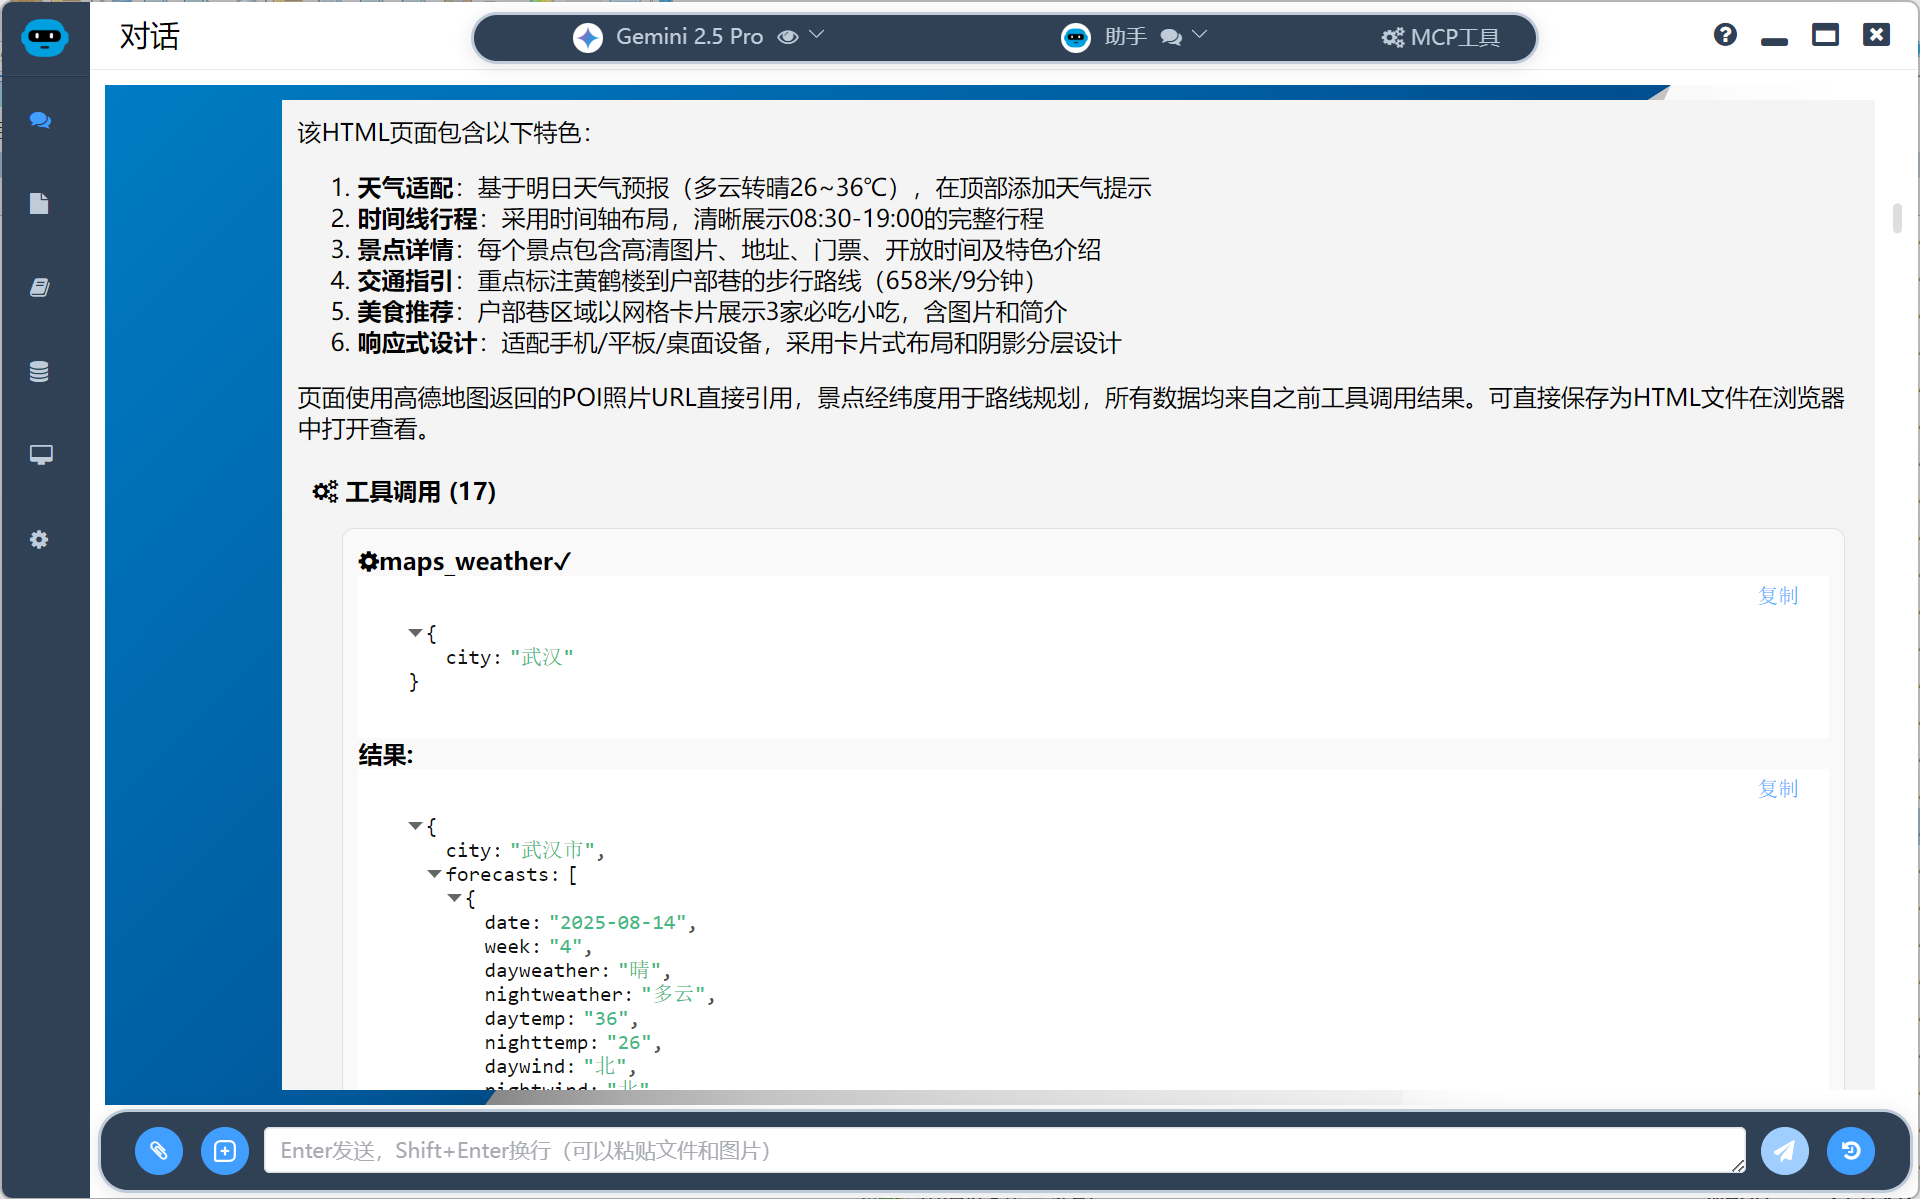Open the knowledge book icon in the sidebar

click(40, 288)
